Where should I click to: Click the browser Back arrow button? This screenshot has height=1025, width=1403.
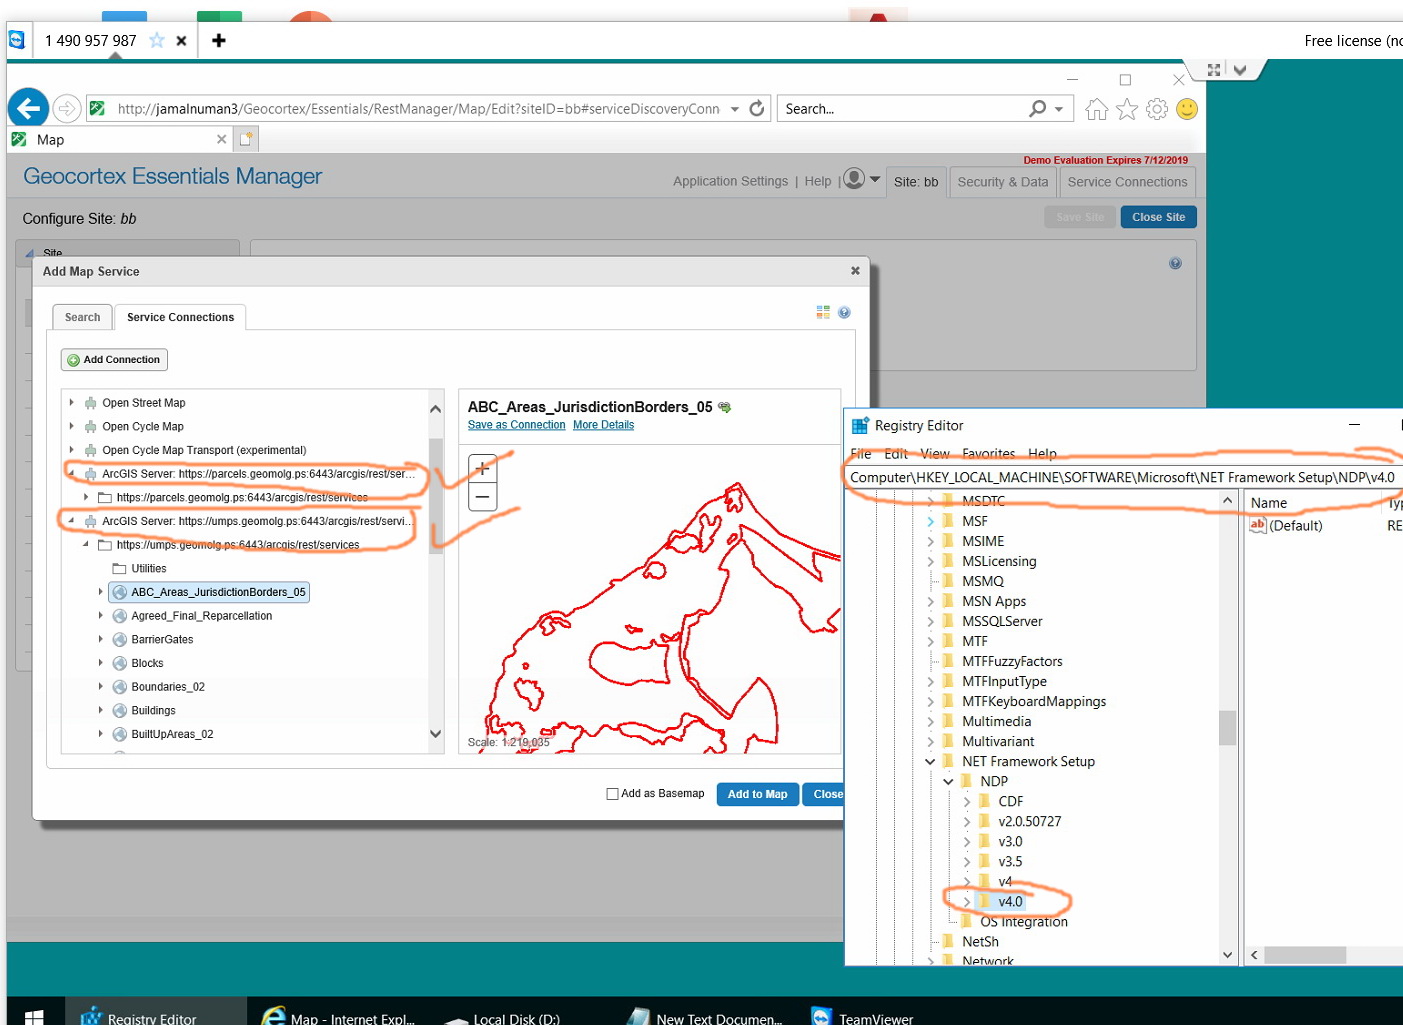(x=28, y=108)
